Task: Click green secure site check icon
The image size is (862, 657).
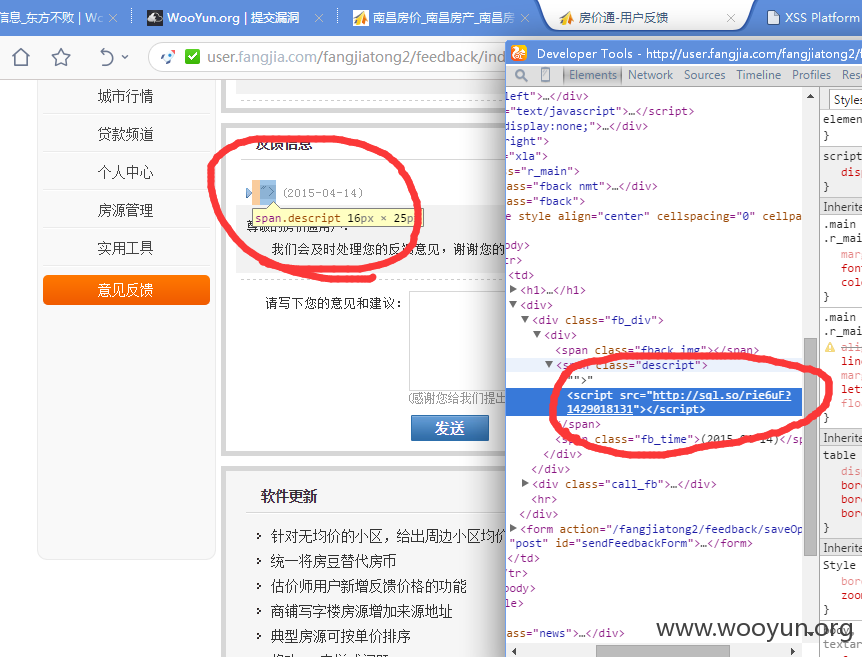Action: (192, 57)
